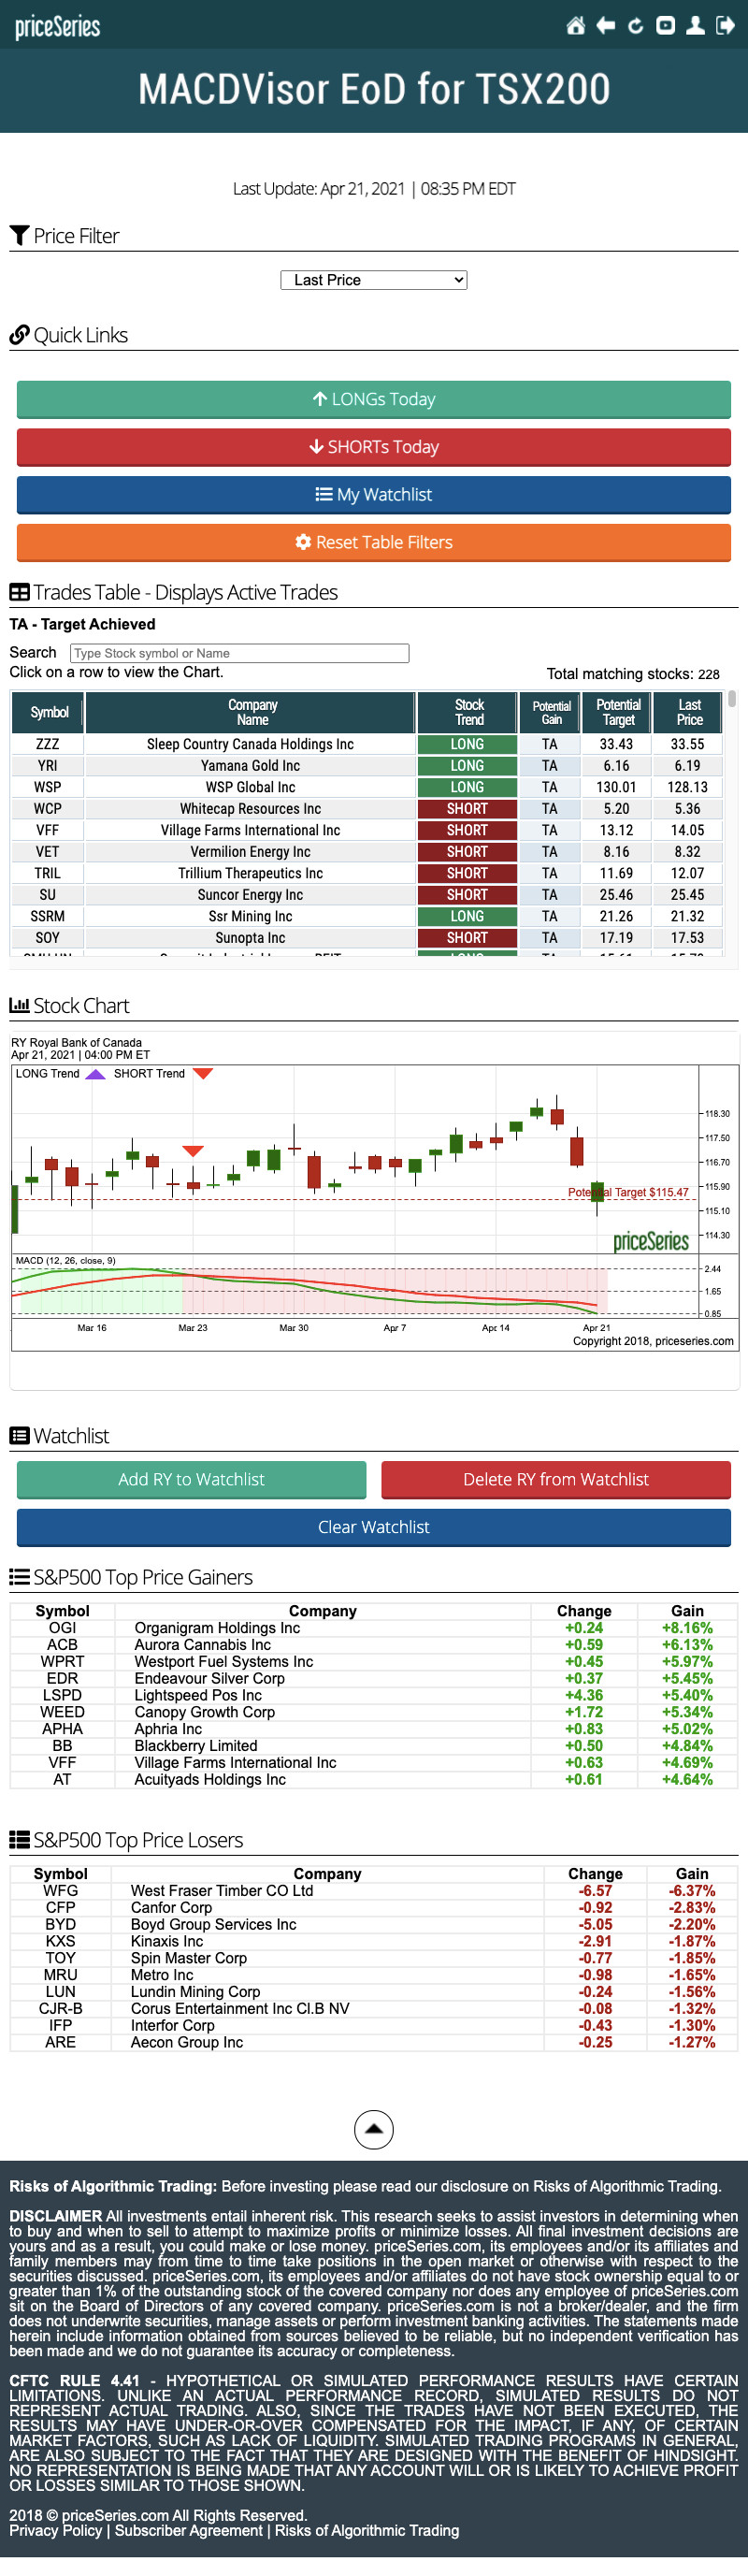Image resolution: width=748 pixels, height=2576 pixels.
Task: Open the user profile icon
Action: [x=695, y=26]
